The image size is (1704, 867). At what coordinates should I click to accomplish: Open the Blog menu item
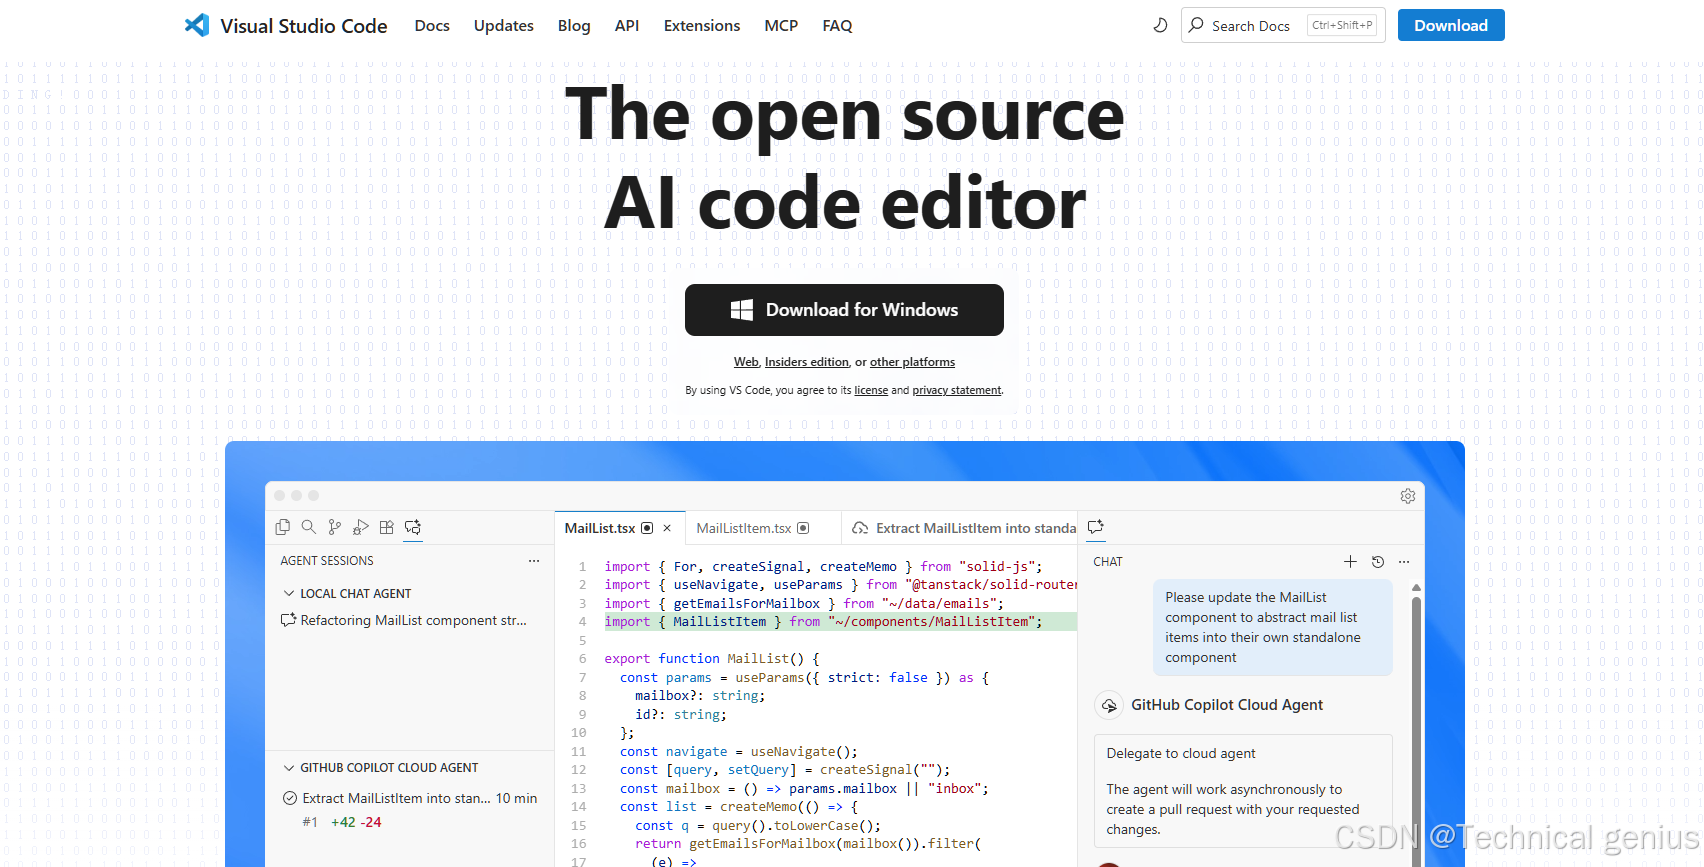tap(574, 26)
